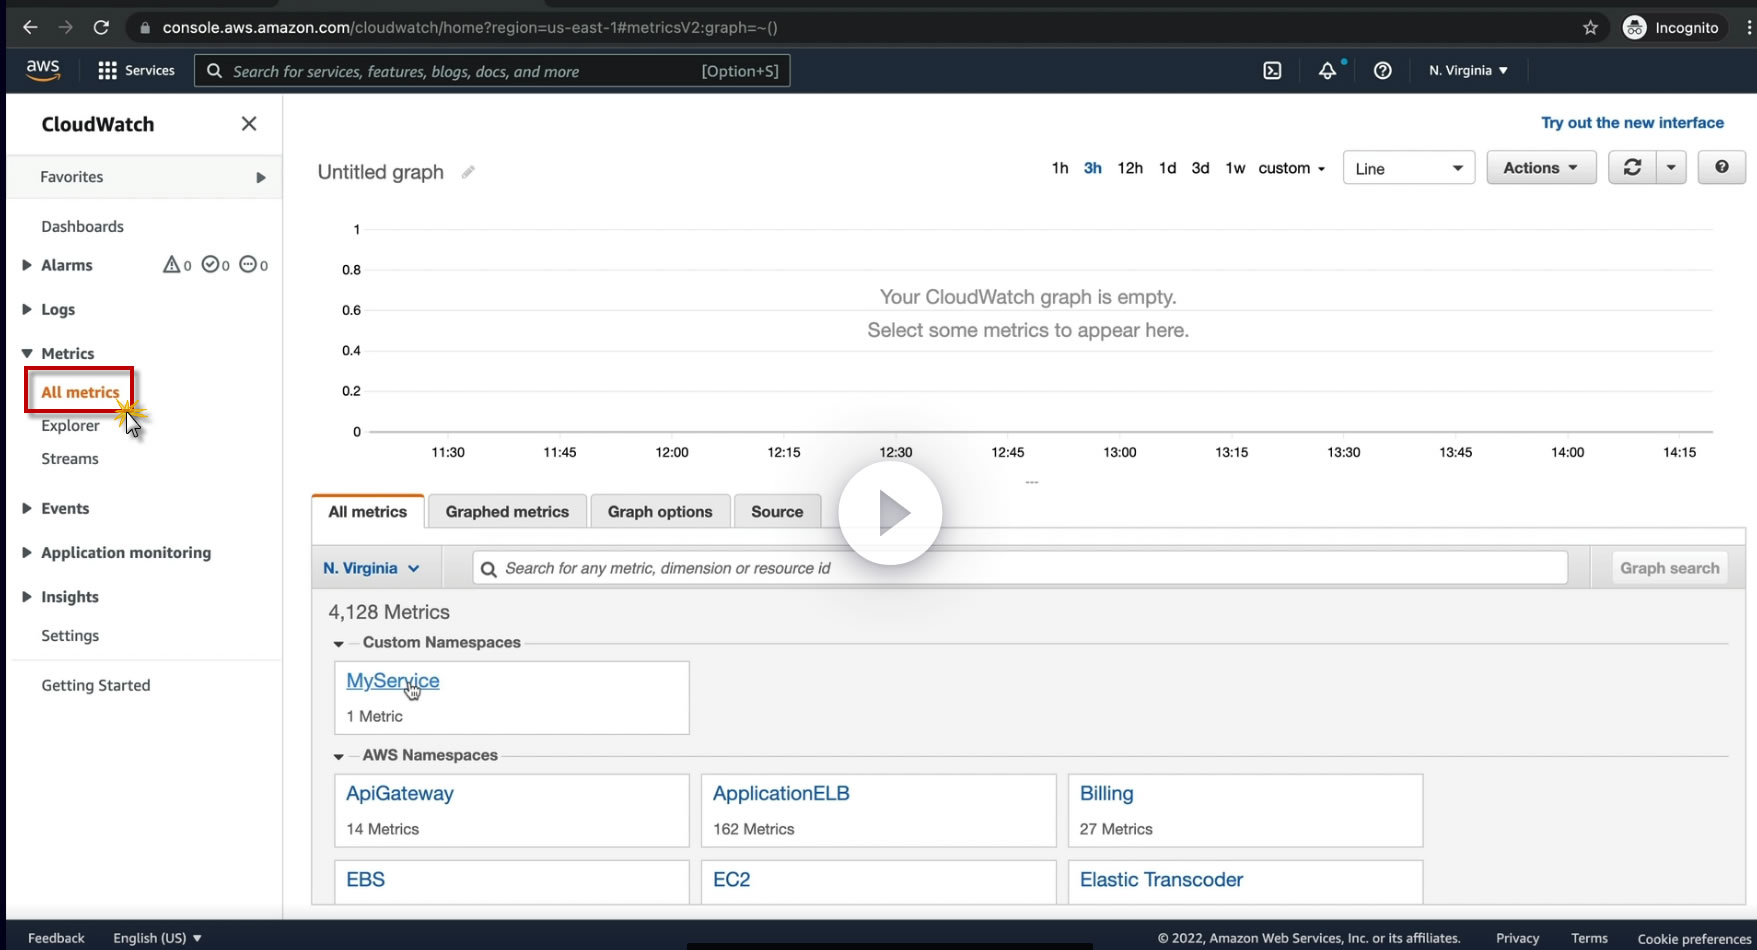
Task: Select the 3d time range
Action: [1200, 168]
